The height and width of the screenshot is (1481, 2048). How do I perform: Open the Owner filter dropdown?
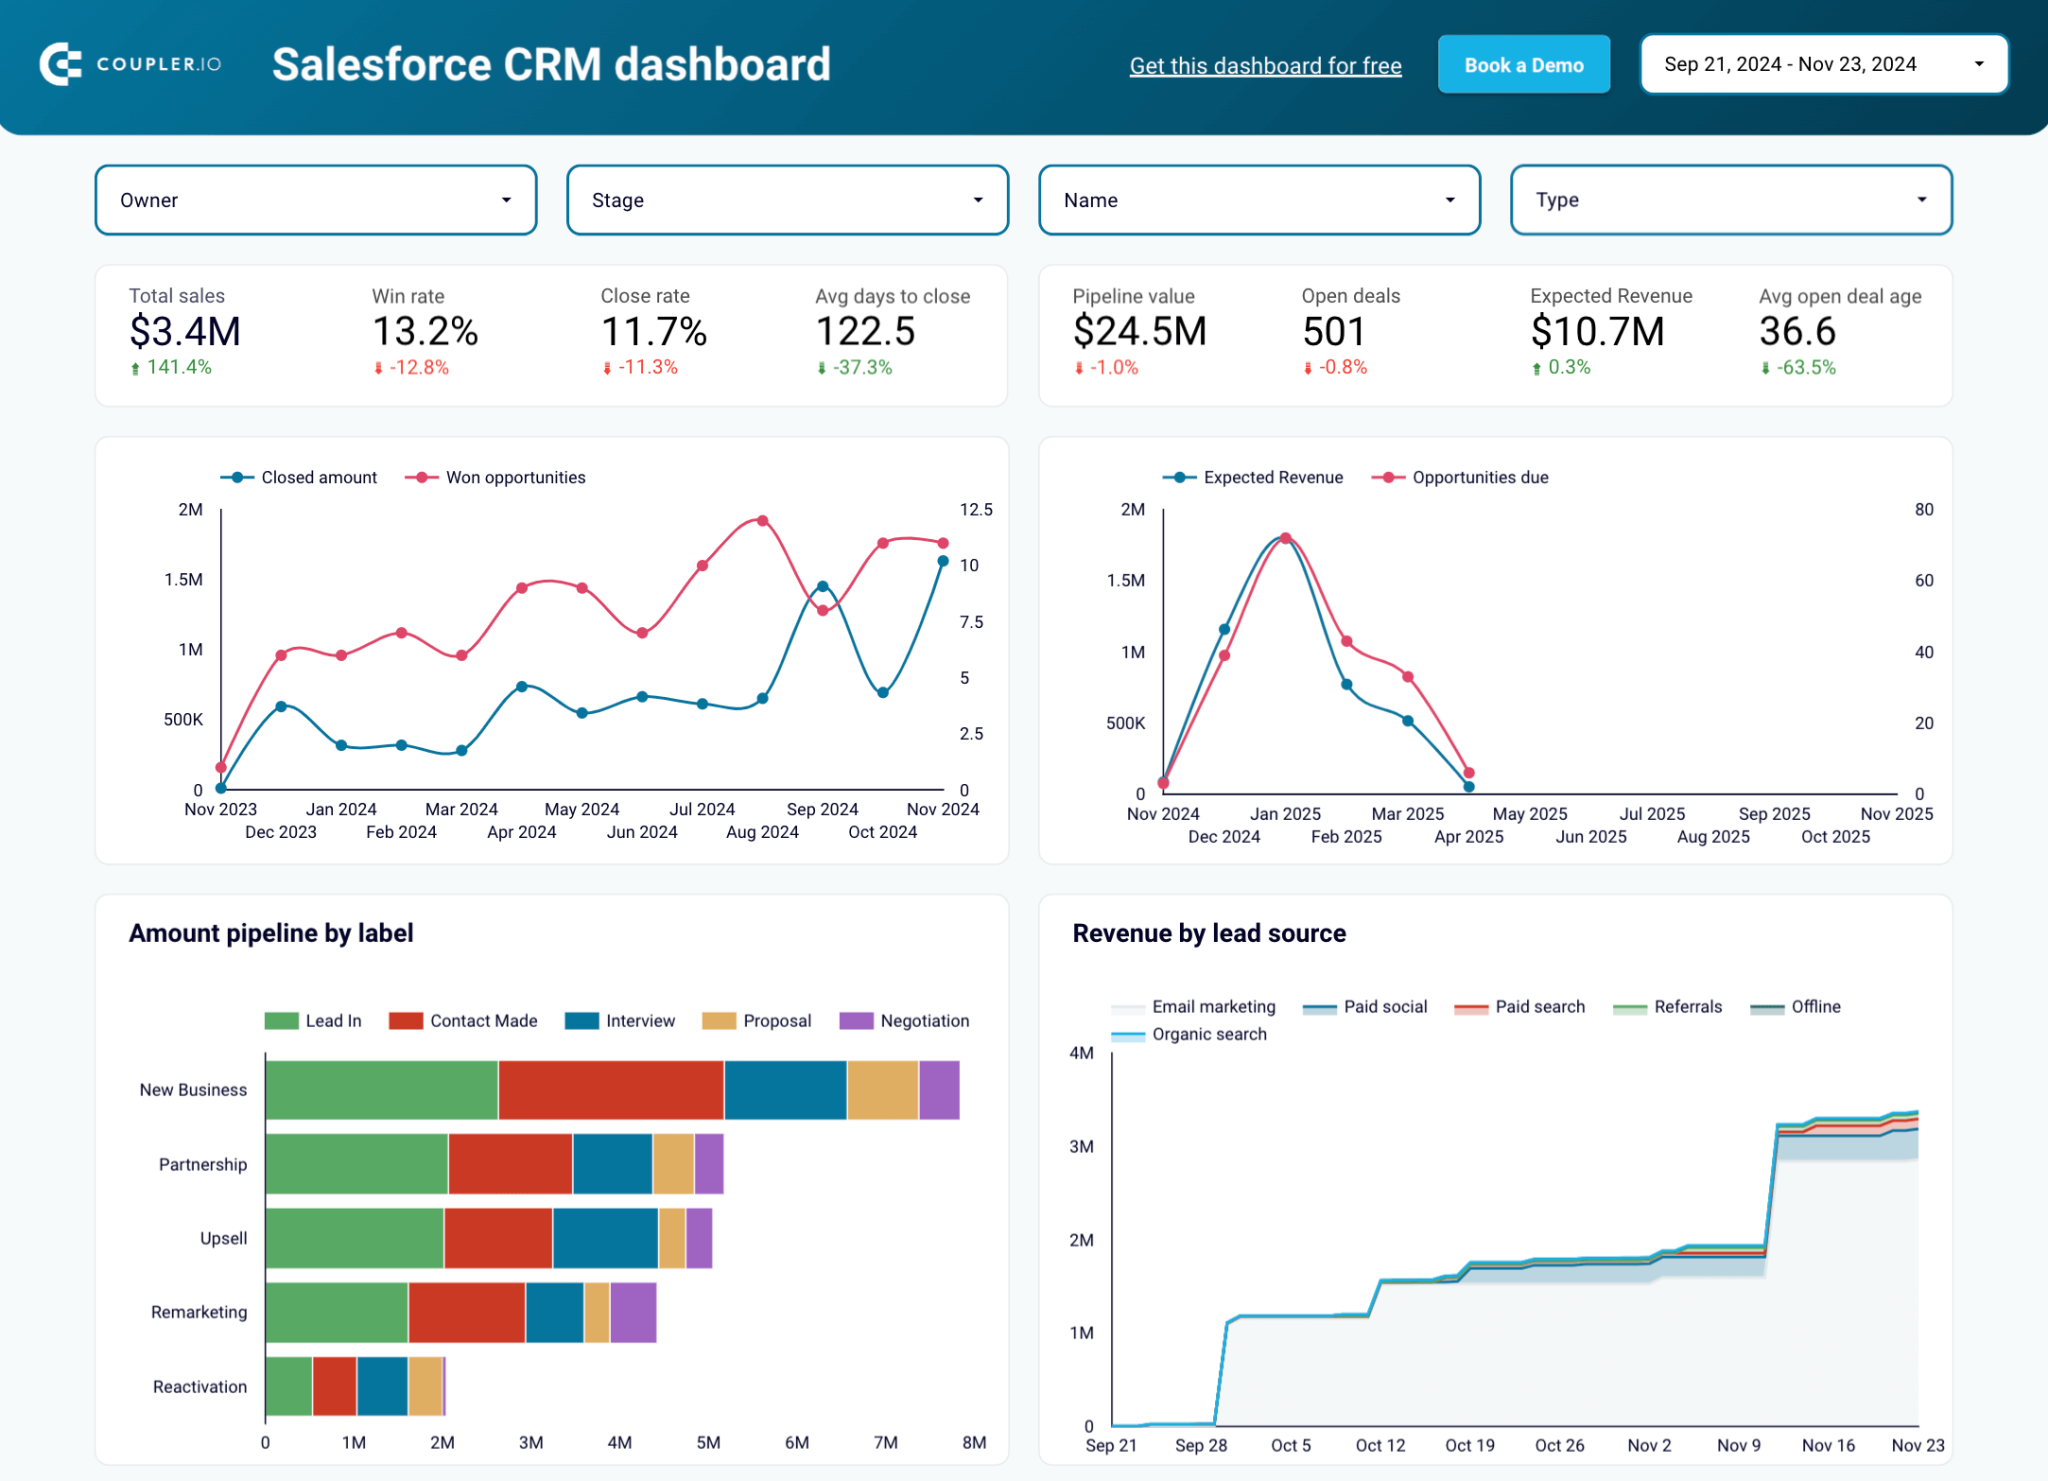[315, 199]
